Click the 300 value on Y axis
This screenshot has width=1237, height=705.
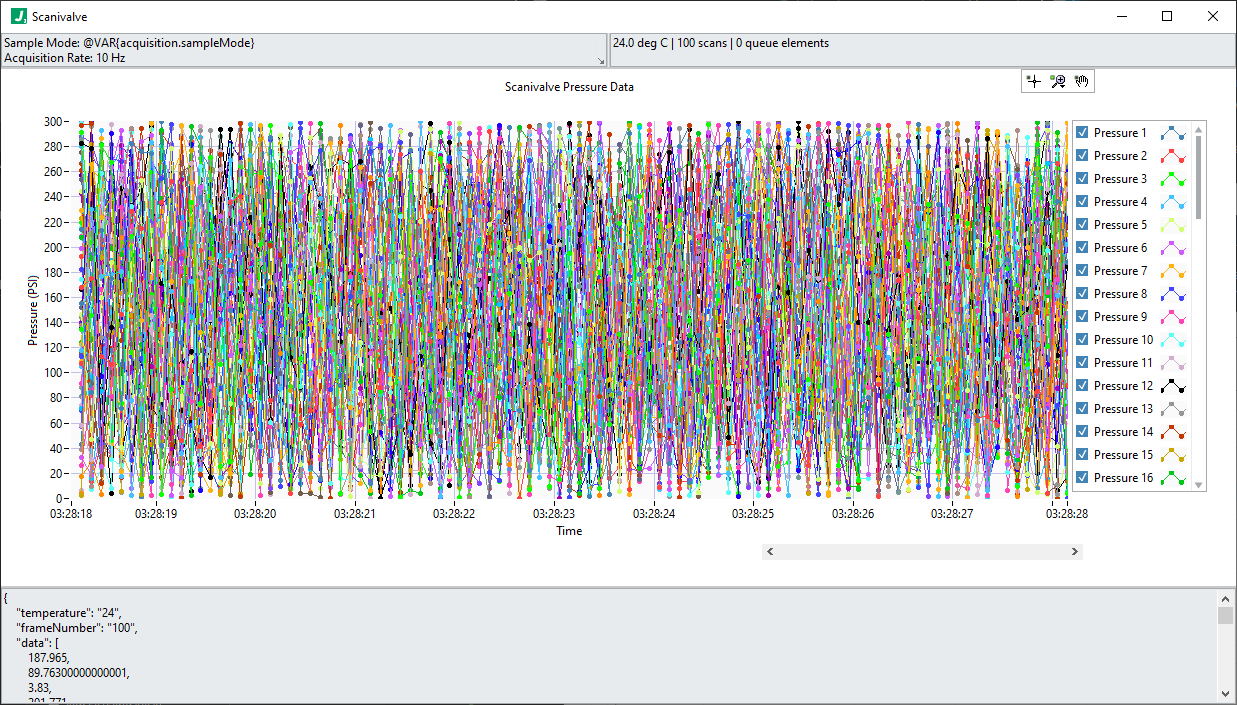coord(53,121)
